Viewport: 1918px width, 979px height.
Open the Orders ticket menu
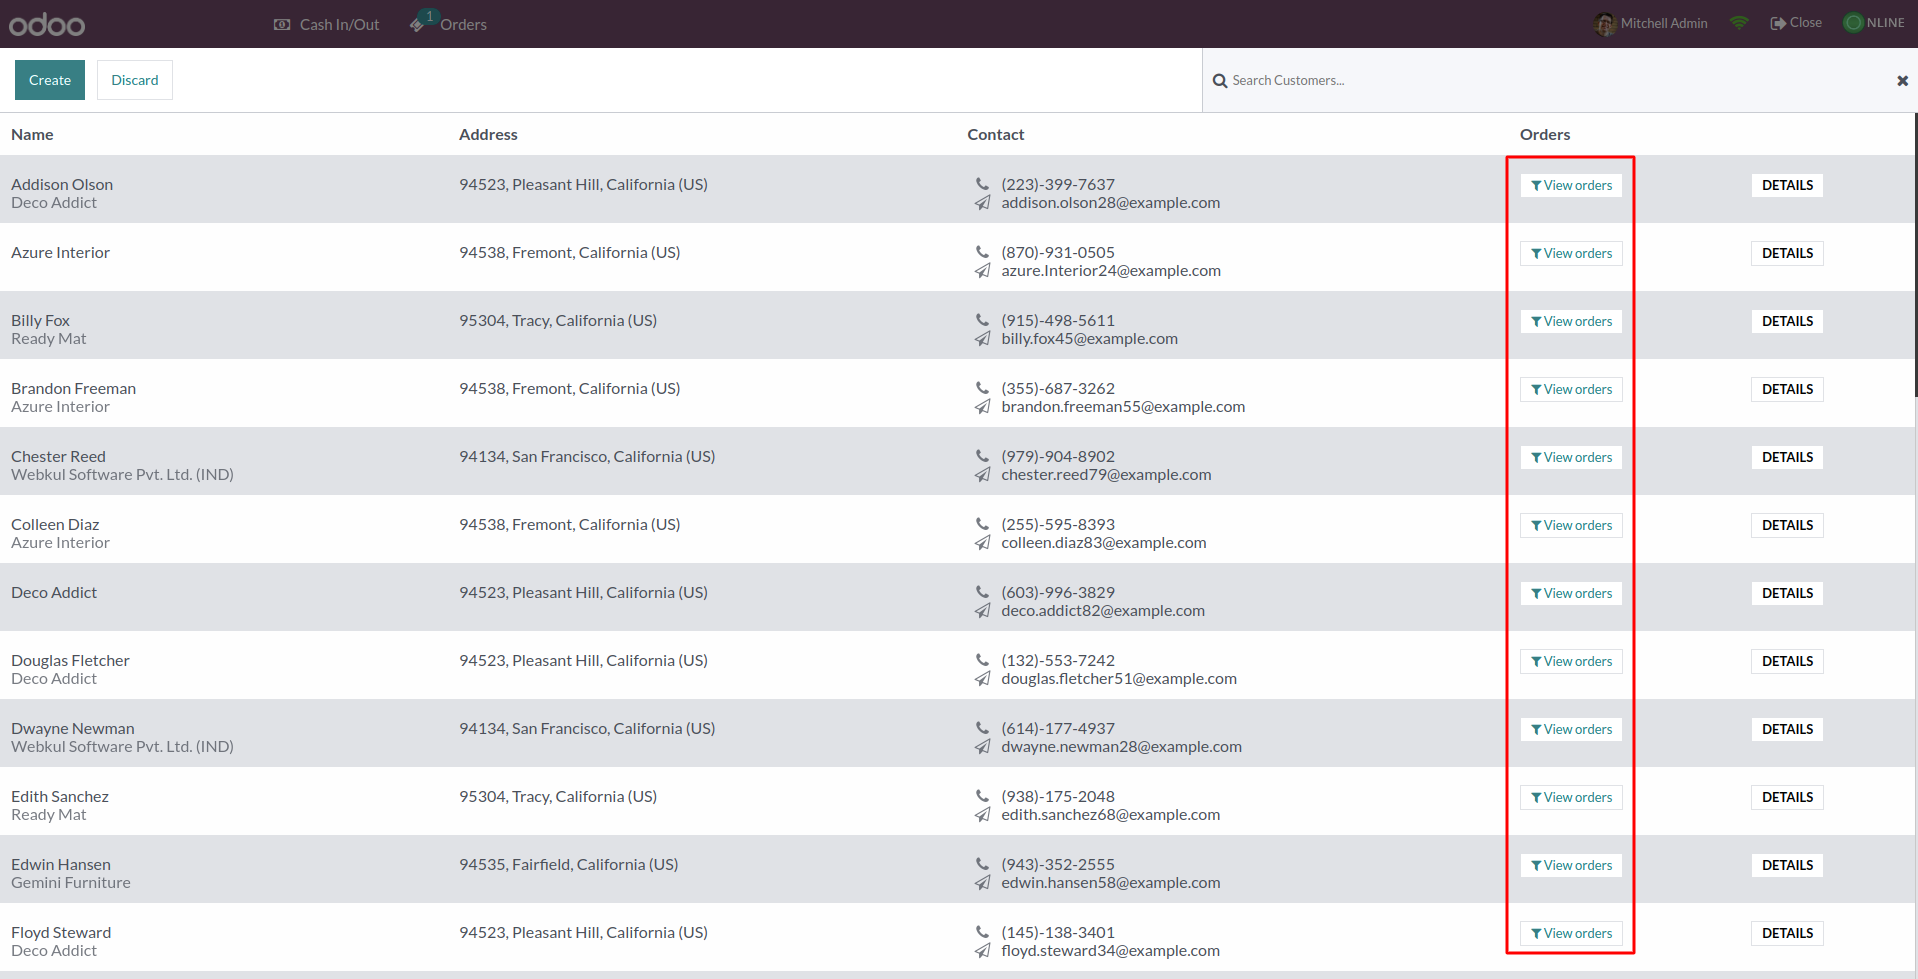click(448, 24)
